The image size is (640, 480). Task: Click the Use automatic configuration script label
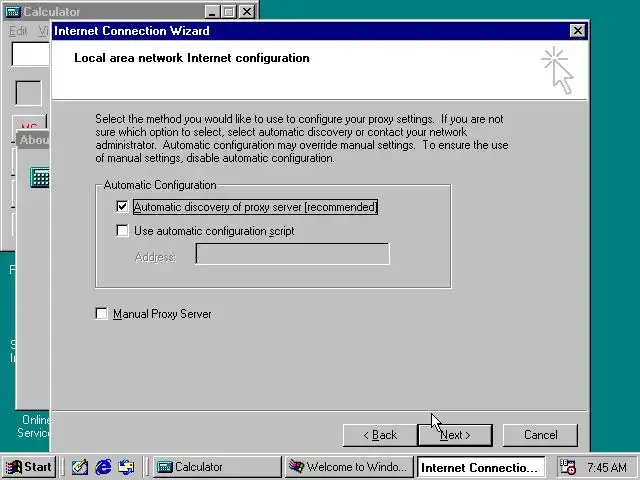(214, 231)
